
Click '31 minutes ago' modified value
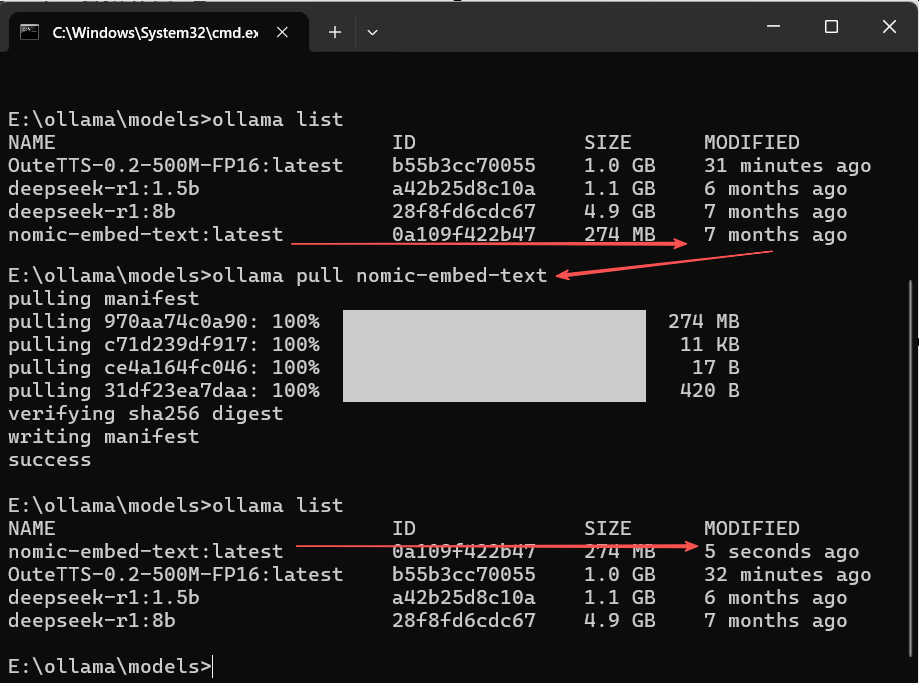click(x=788, y=166)
